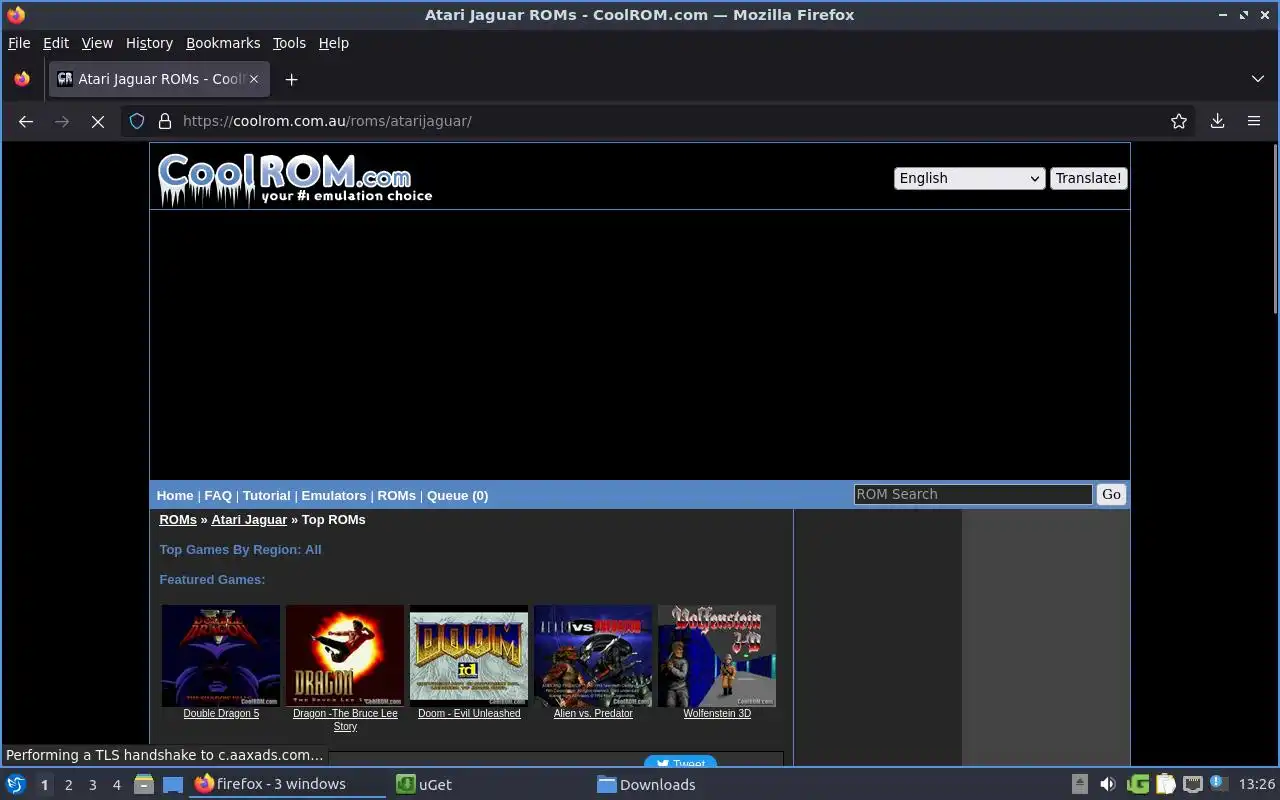The image size is (1280, 800).
Task: Bookmark this page with the star
Action: tap(1179, 121)
